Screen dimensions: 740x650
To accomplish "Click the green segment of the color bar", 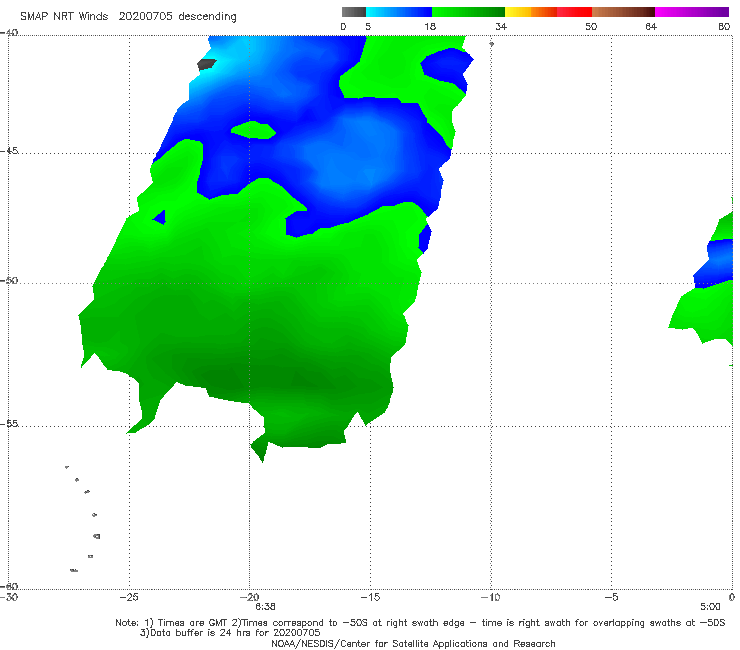I will click(x=468, y=12).
